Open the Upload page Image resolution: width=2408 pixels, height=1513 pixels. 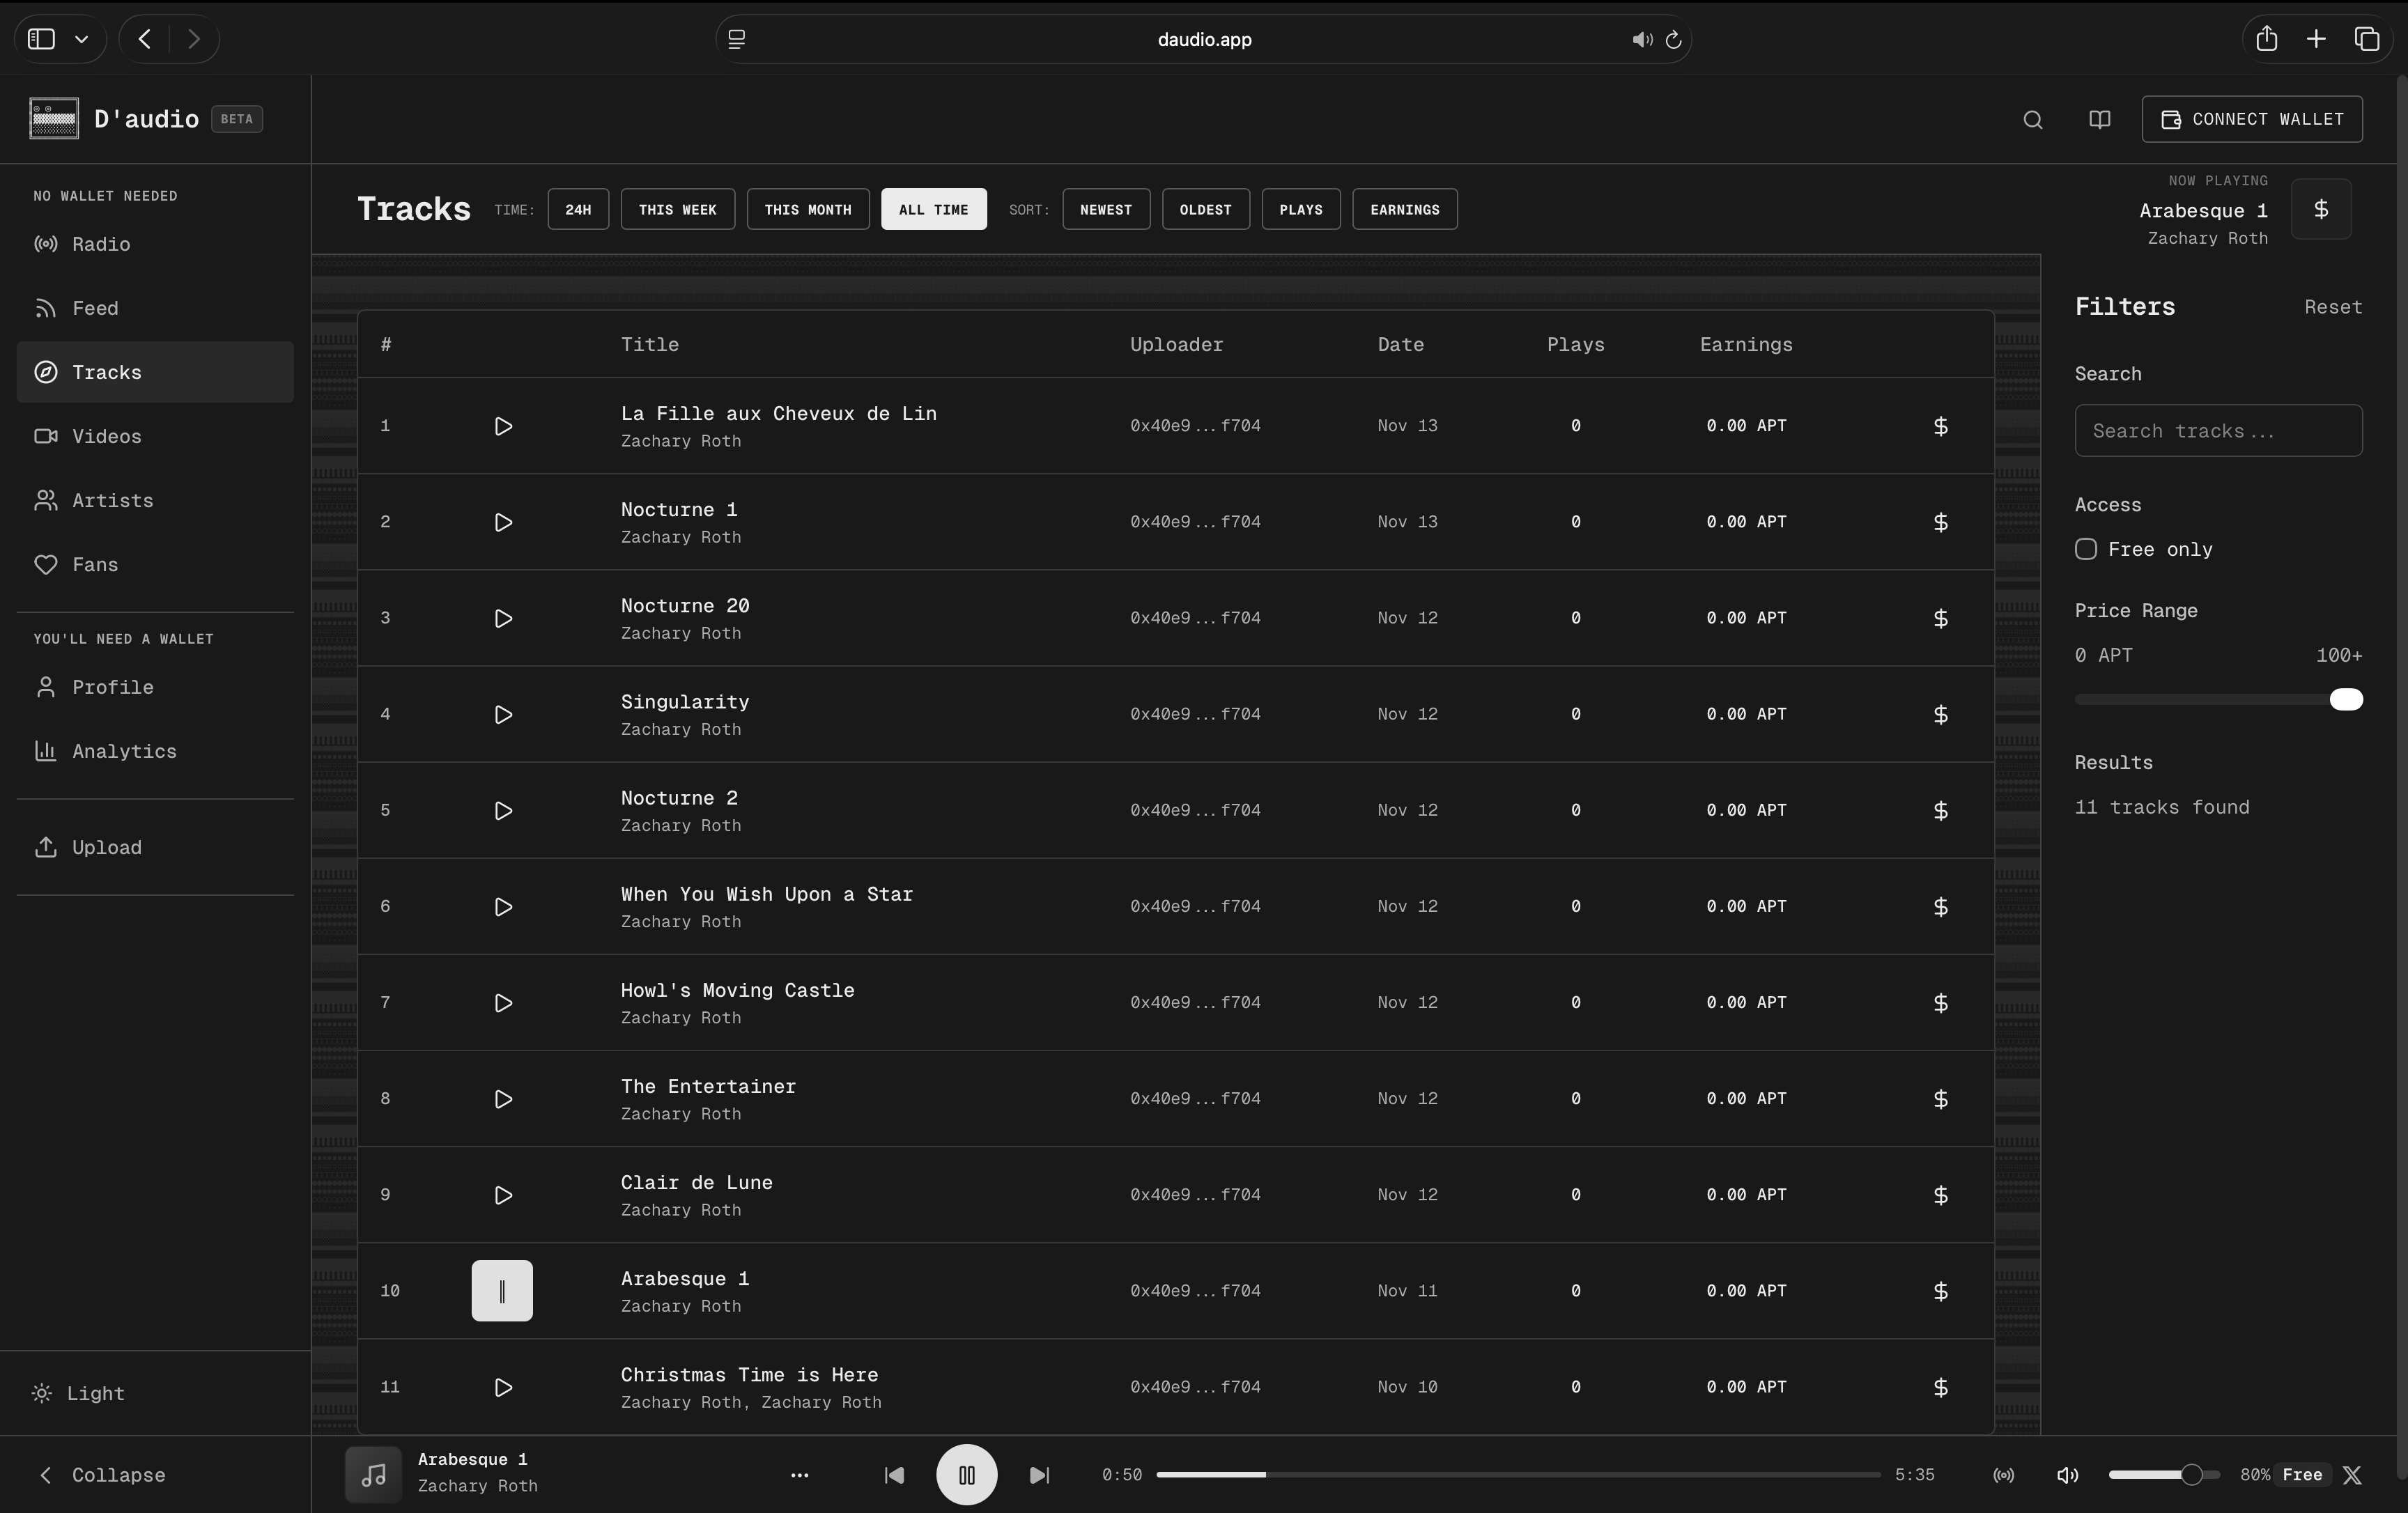[105, 846]
